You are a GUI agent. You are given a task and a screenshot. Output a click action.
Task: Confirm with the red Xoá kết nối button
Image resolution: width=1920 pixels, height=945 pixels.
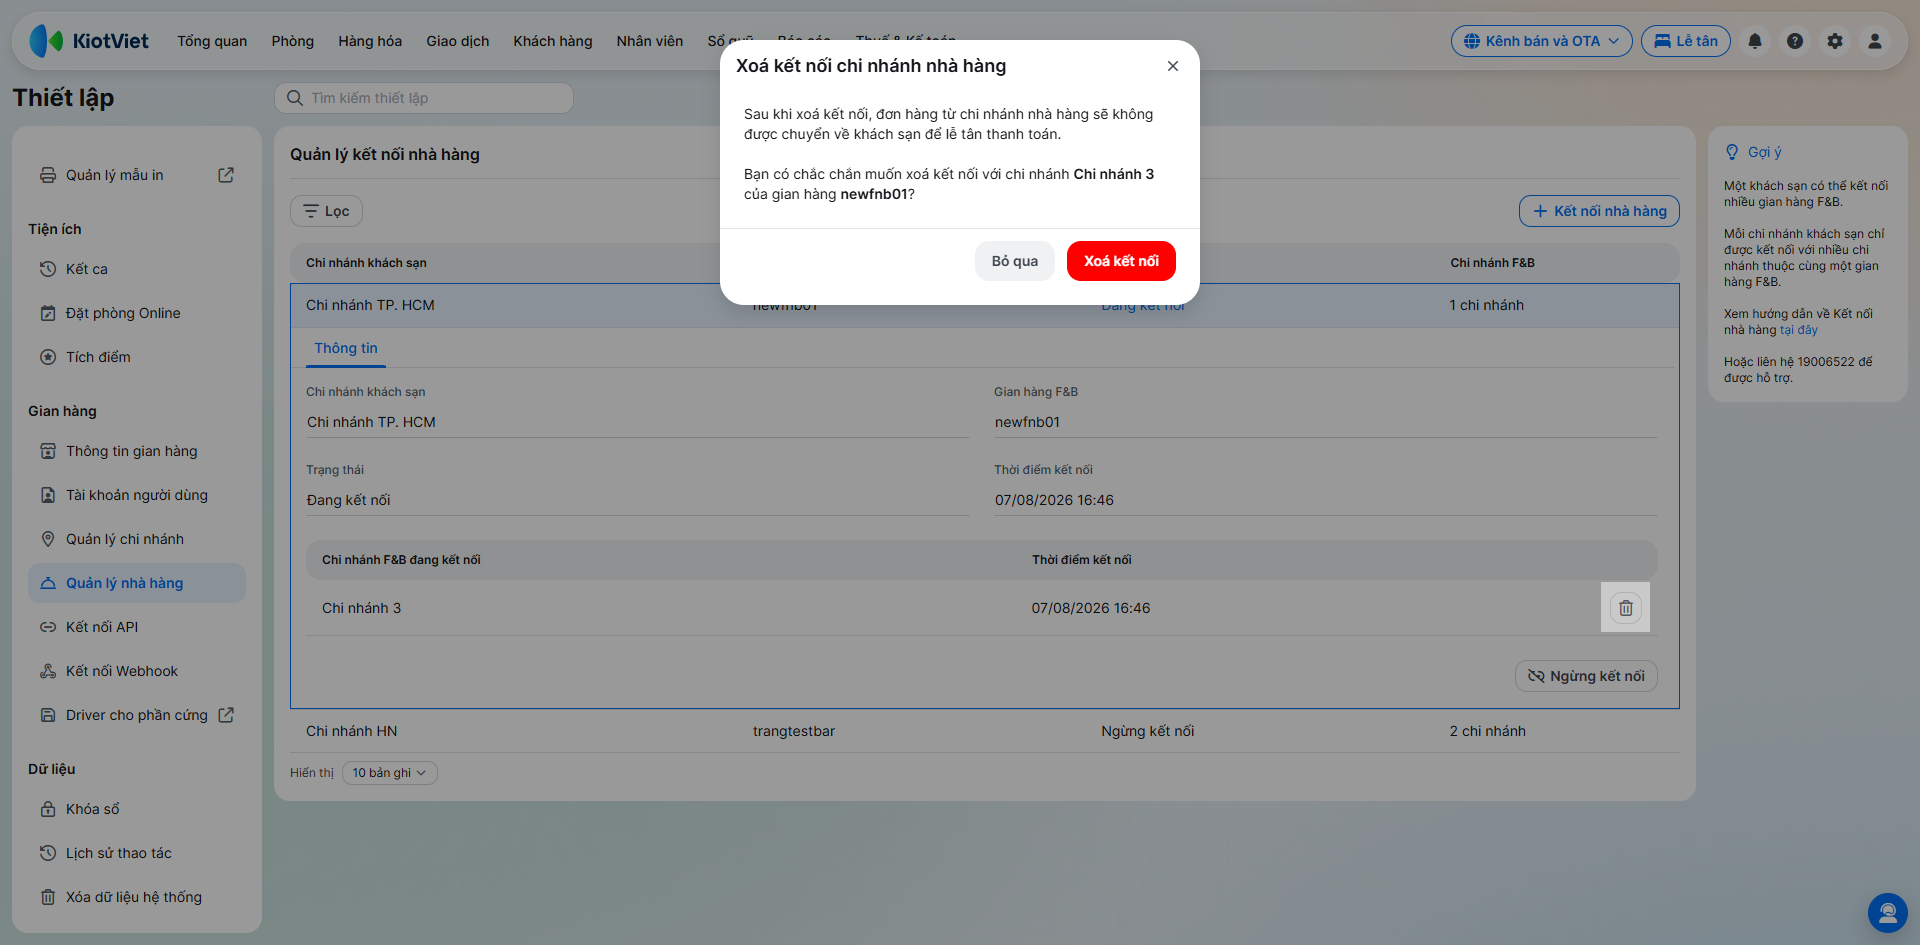point(1121,261)
